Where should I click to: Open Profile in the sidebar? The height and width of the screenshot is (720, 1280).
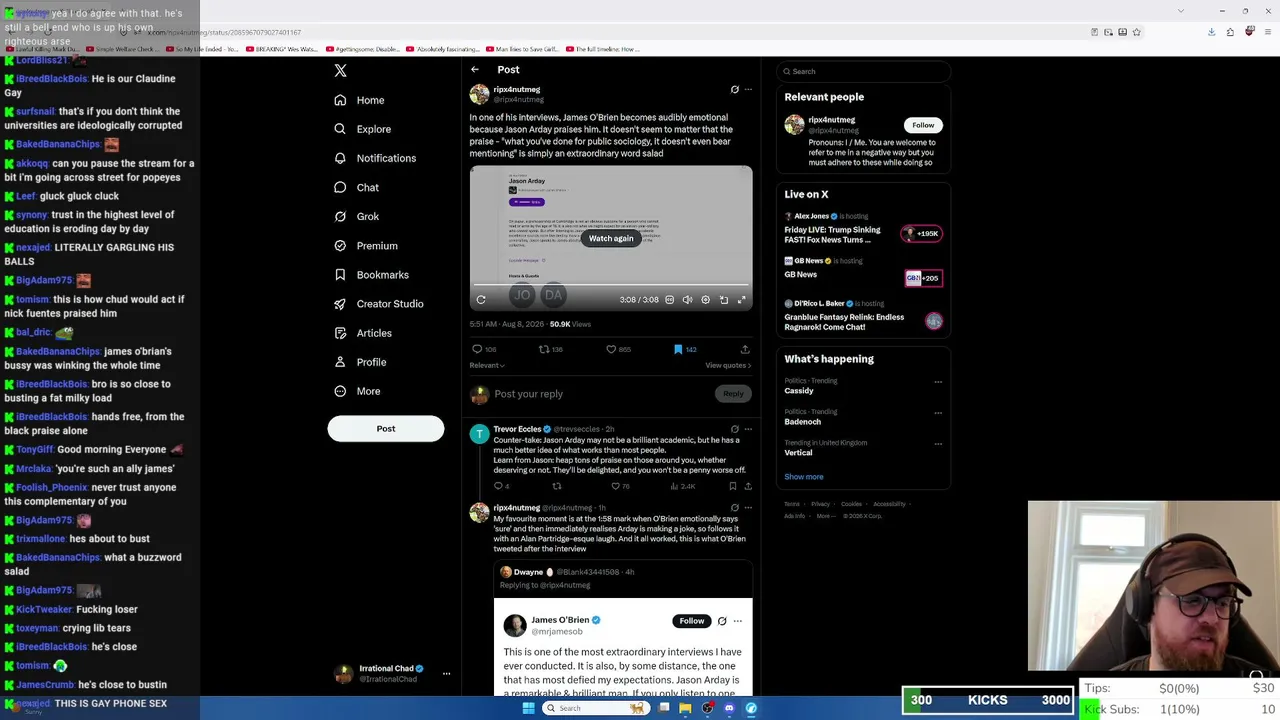coord(360,362)
